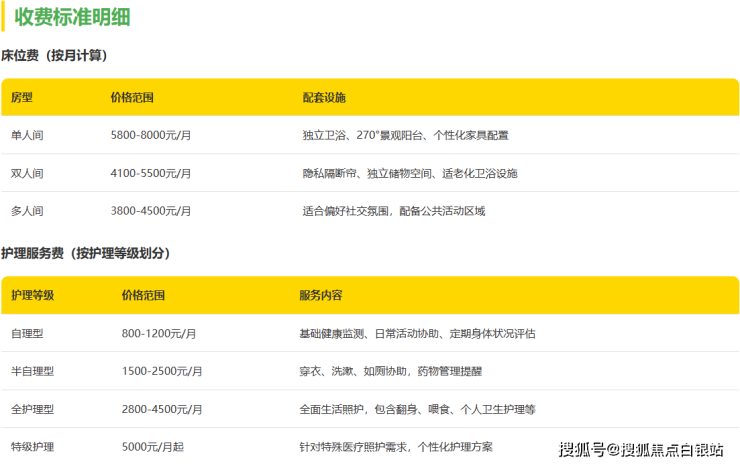Select the 多人间 row label
This screenshot has height=466, width=740.
coord(27,211)
